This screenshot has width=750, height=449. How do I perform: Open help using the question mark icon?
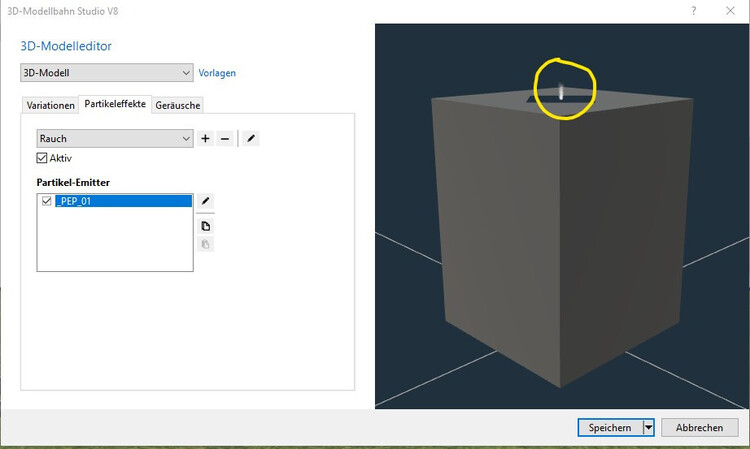(694, 11)
